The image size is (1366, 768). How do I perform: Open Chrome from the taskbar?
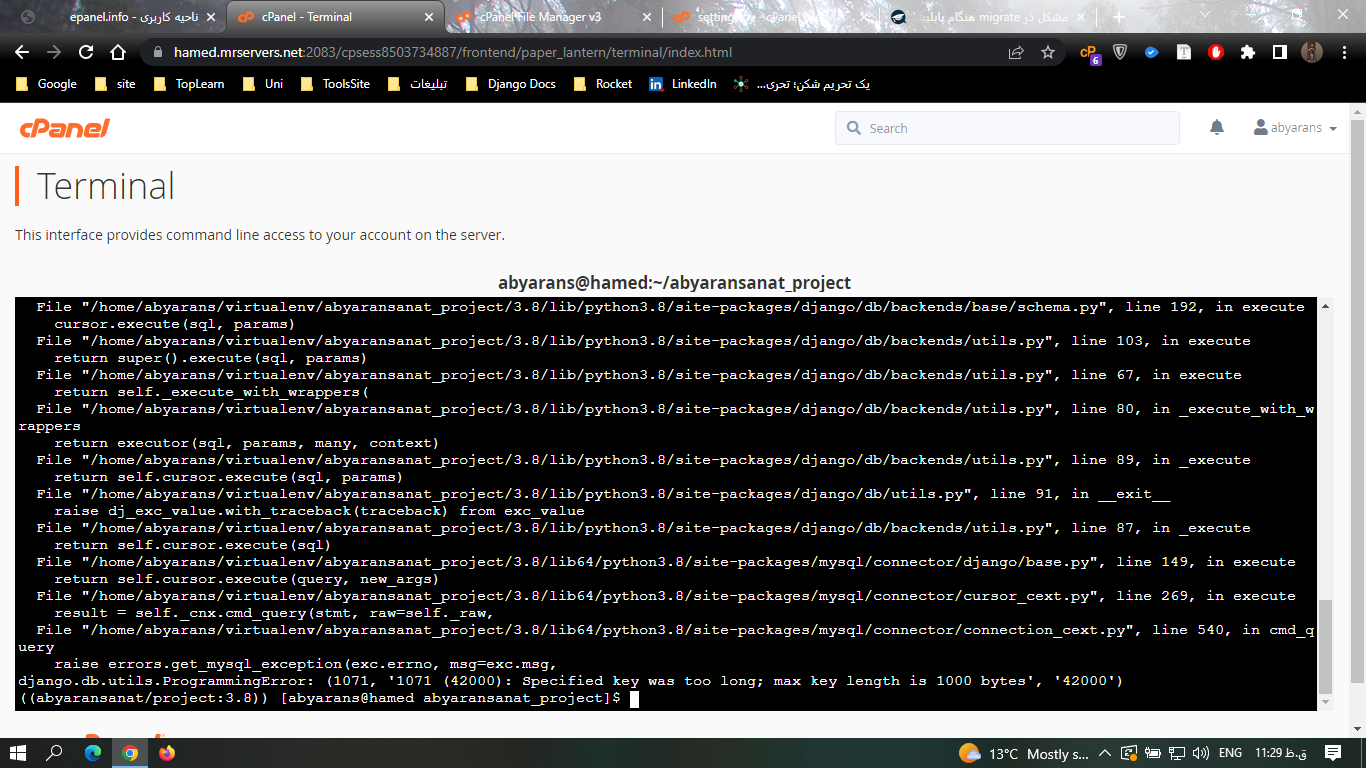130,753
